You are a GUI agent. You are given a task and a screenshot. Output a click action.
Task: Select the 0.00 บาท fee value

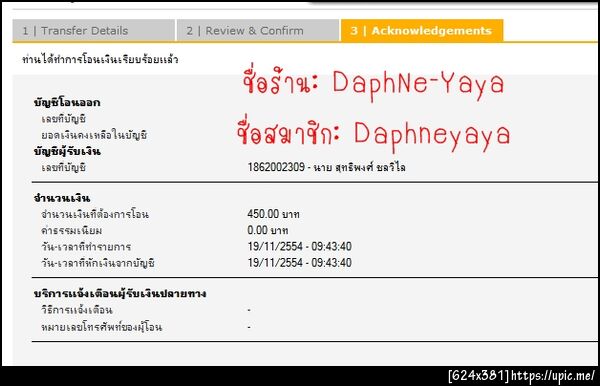267,230
